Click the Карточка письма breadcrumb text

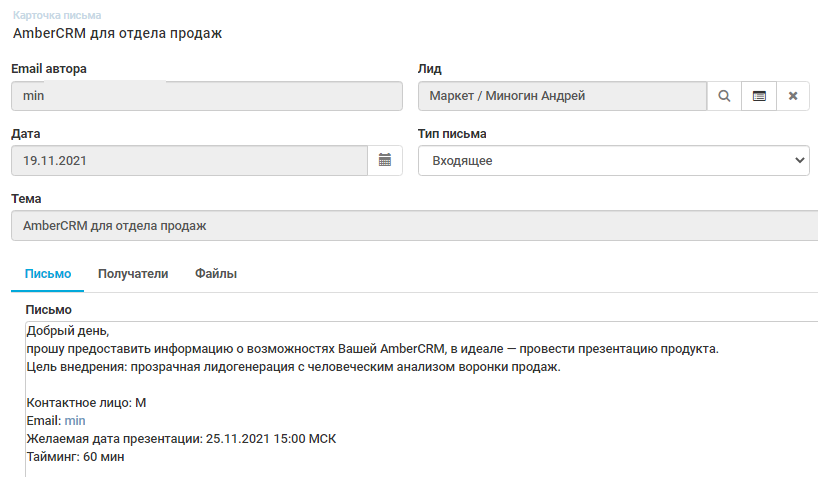57,15
